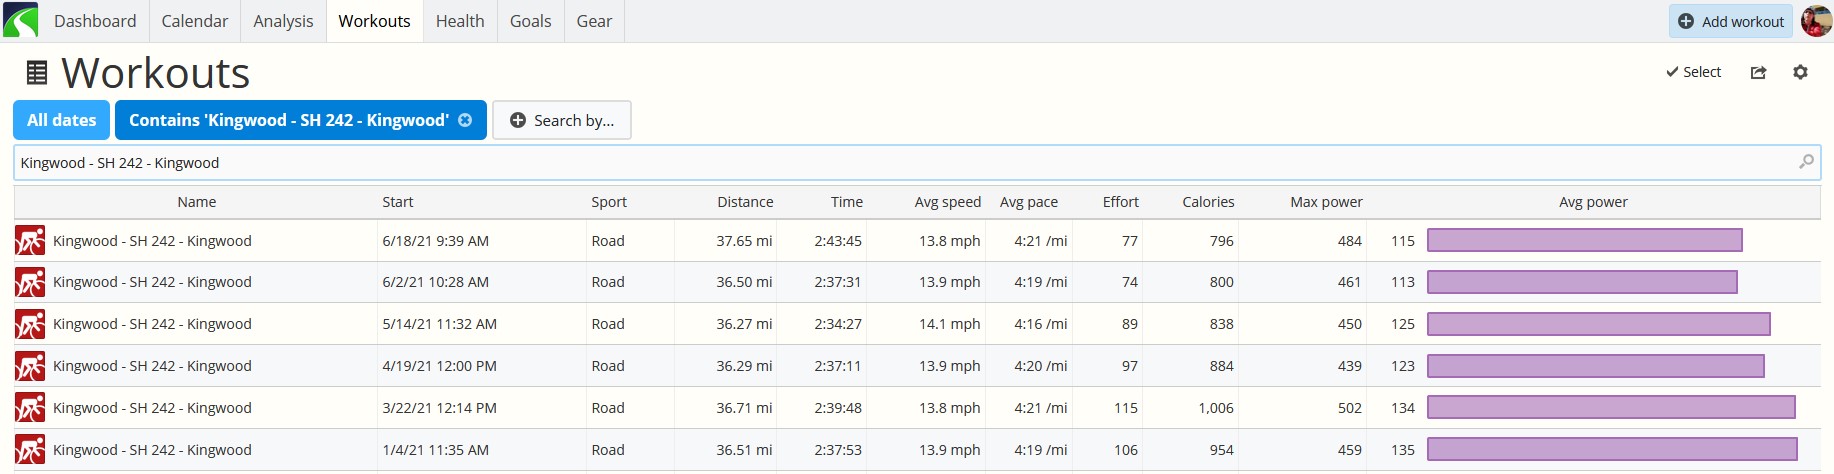Switch to the Analysis tab

point(283,21)
